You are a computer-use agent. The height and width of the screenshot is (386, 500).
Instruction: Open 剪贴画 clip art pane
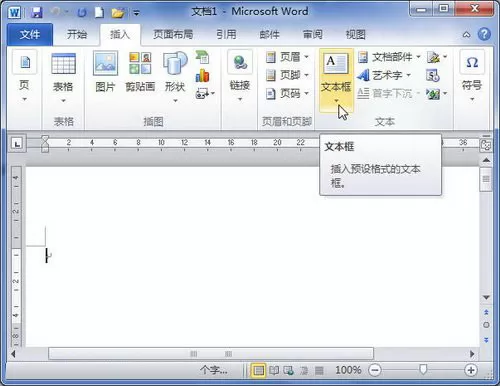pos(140,71)
